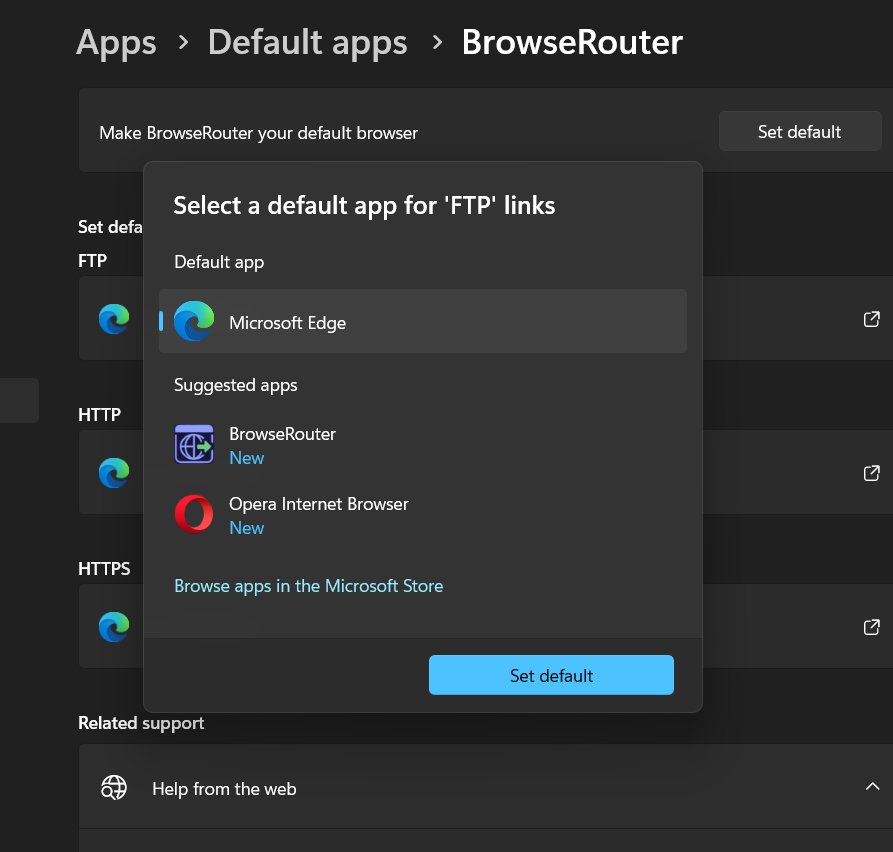Choose the Opera Internet Browser icon
893x852 pixels.
point(194,514)
